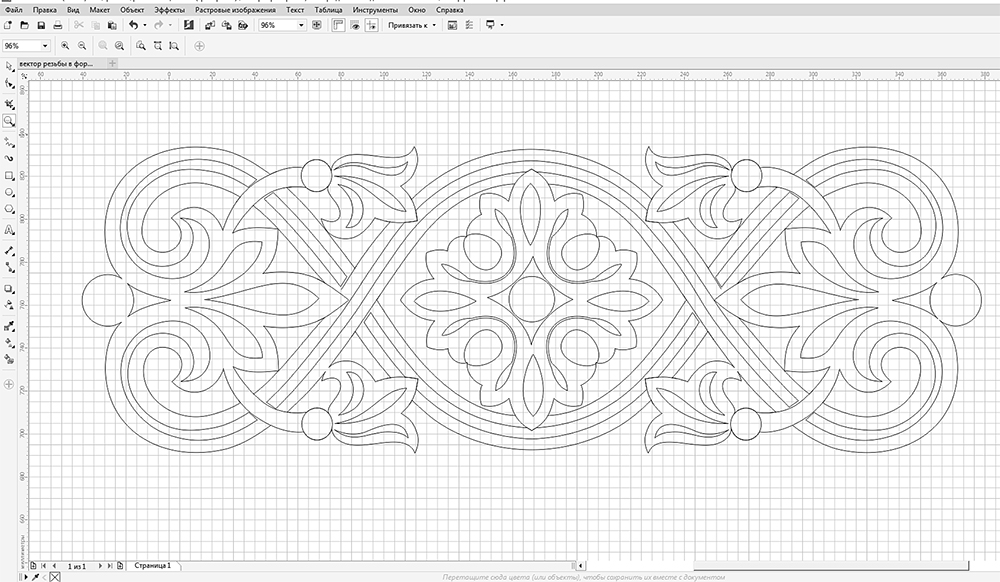Select the Rectangle tool

10,175
